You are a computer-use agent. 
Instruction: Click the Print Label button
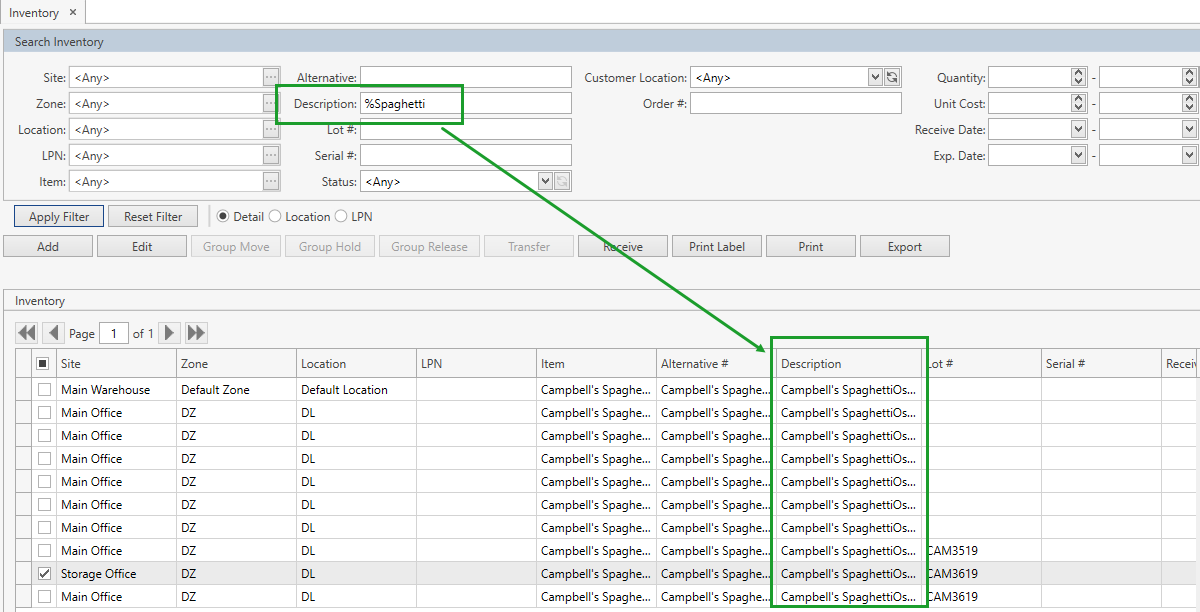[x=716, y=246]
